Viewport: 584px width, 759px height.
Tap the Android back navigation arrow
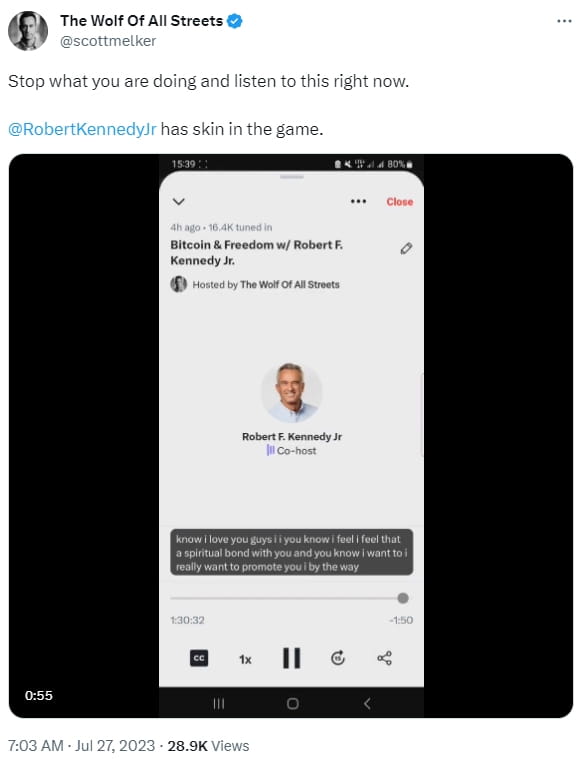(367, 703)
